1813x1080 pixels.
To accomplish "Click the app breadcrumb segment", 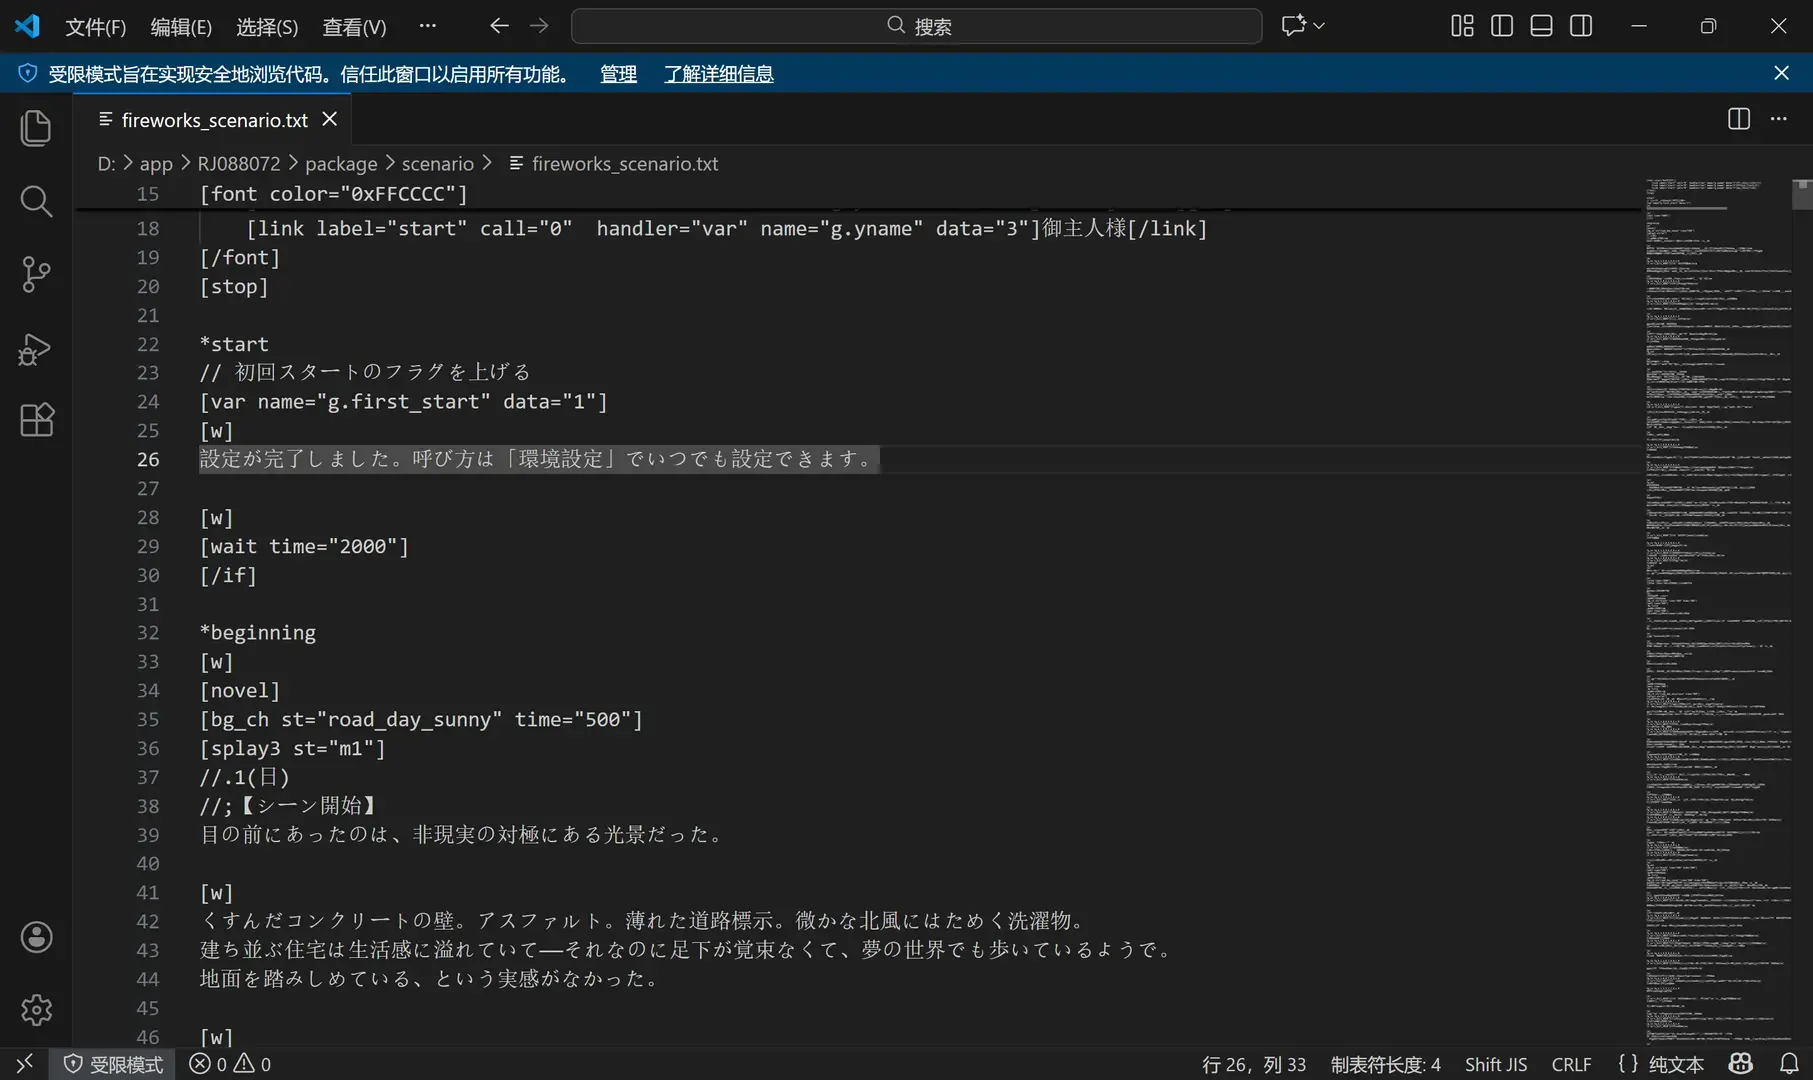I will (x=156, y=163).
